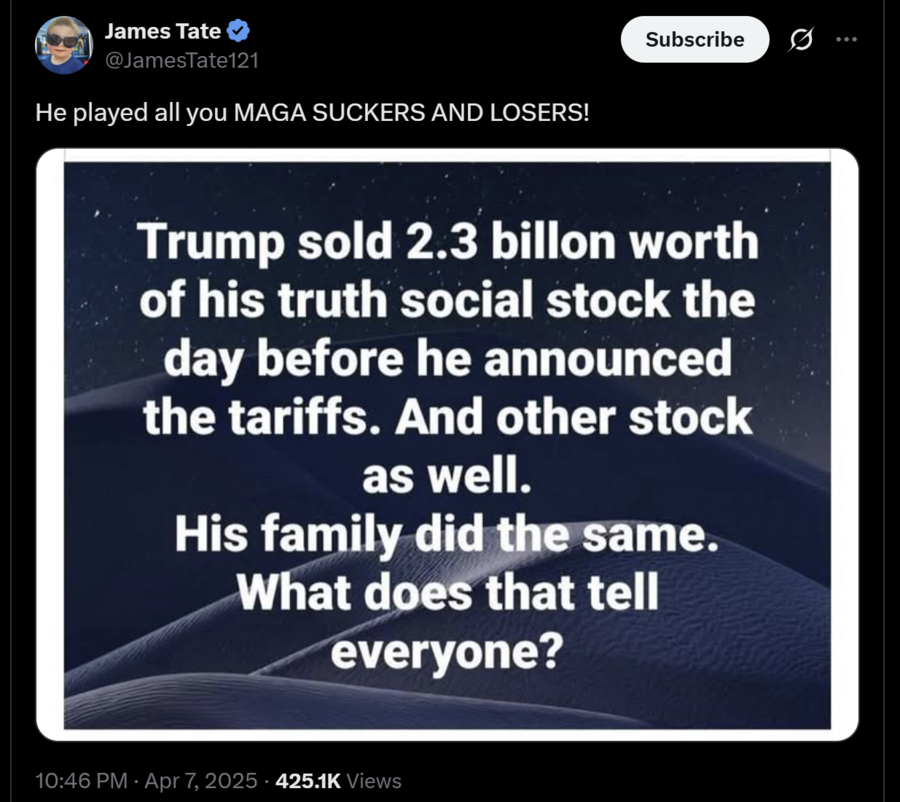The image size is (900, 802).
Task: Click the blue verified checkmark badge
Action: [x=238, y=31]
